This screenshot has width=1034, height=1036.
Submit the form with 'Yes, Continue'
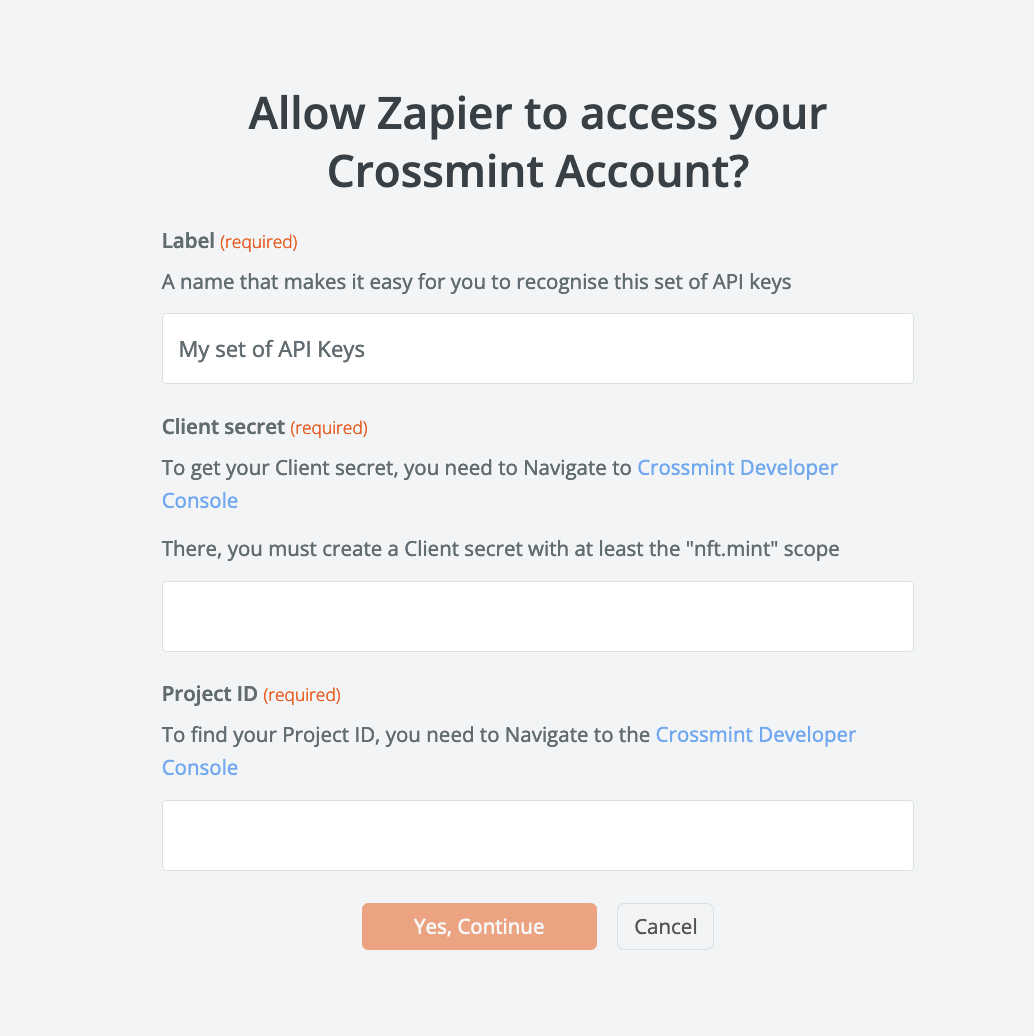[x=479, y=926]
